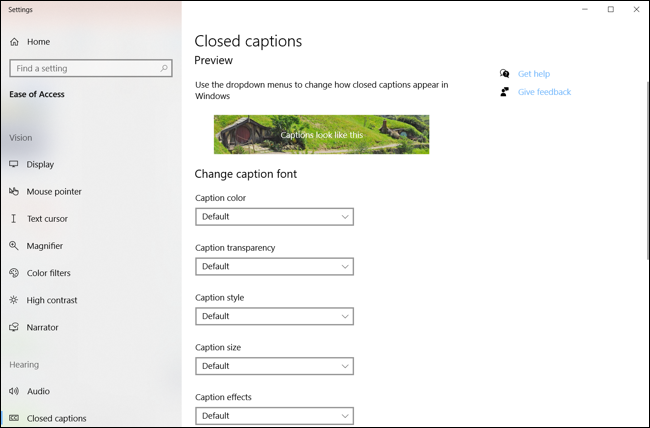Click the Text cursor icon

tap(14, 218)
